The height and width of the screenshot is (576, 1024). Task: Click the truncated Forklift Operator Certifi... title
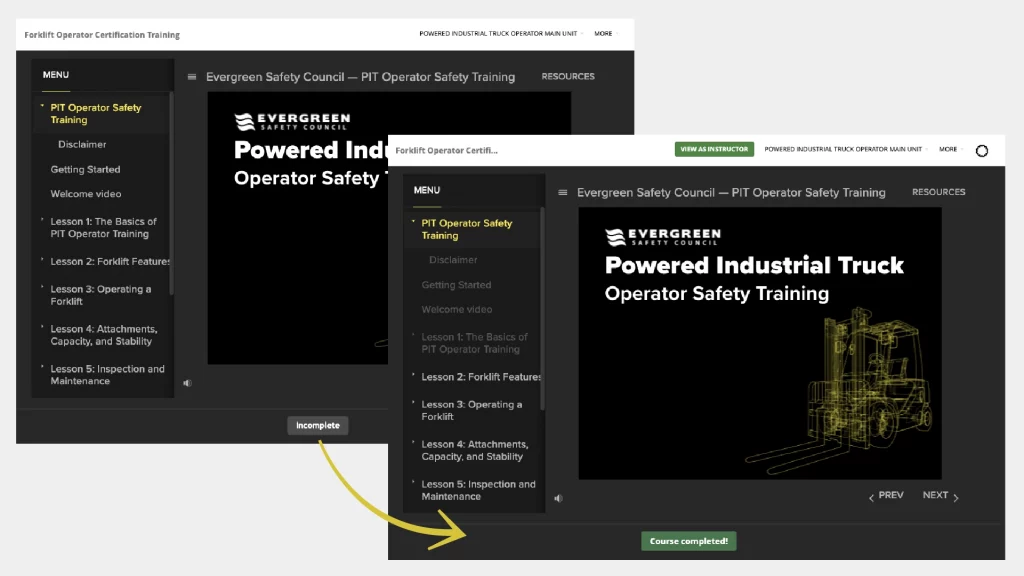[446, 150]
